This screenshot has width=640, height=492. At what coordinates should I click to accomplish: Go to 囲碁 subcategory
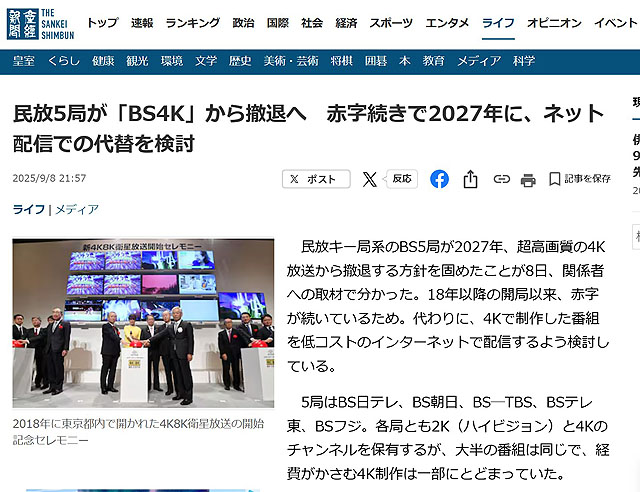click(x=376, y=61)
